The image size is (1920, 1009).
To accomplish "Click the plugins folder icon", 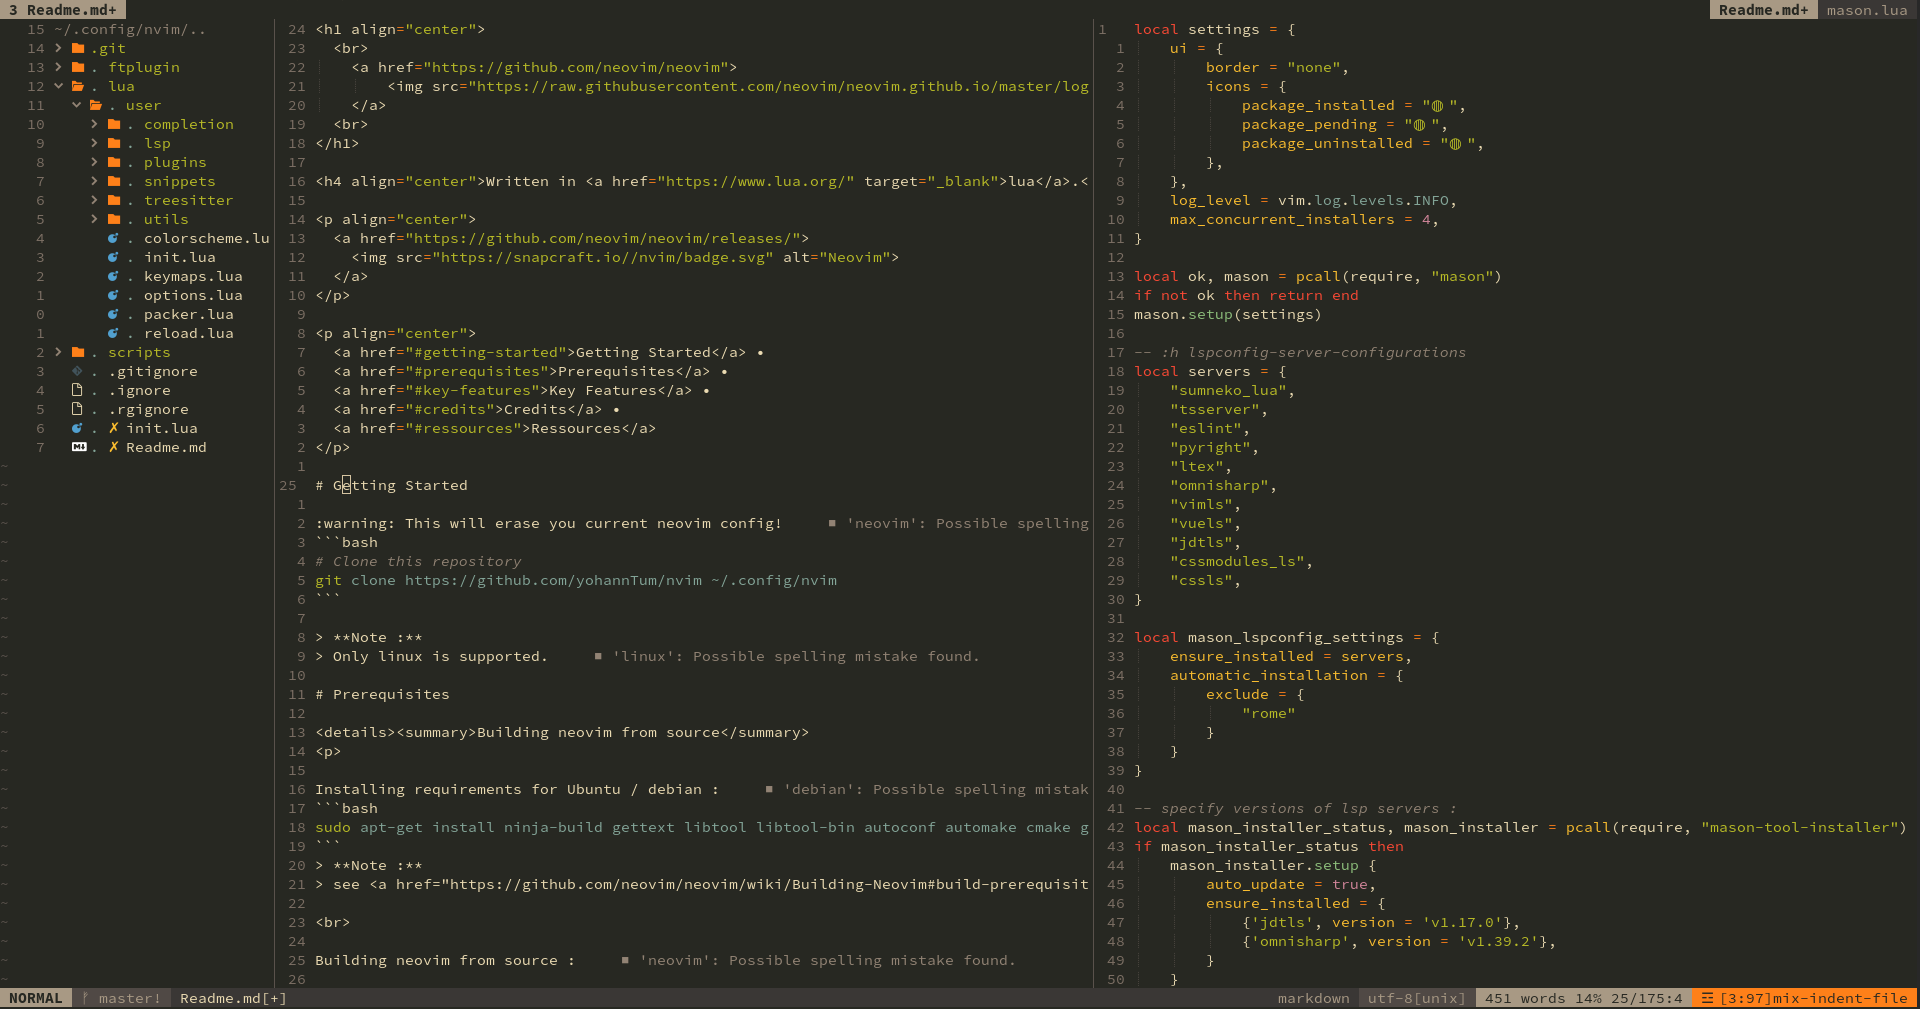I will tap(114, 162).
